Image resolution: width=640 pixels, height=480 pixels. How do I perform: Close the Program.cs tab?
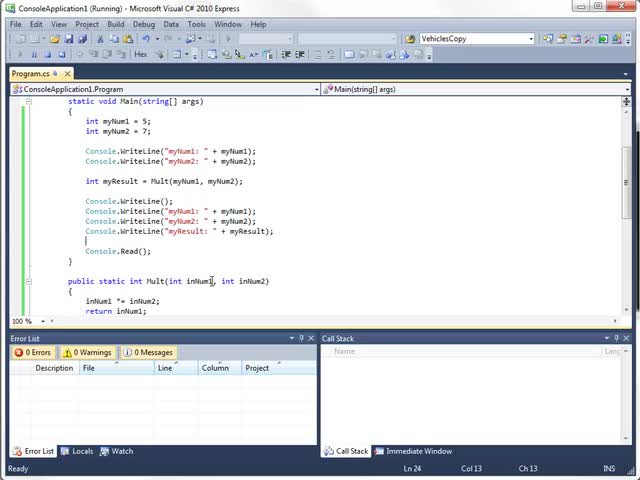(x=67, y=74)
